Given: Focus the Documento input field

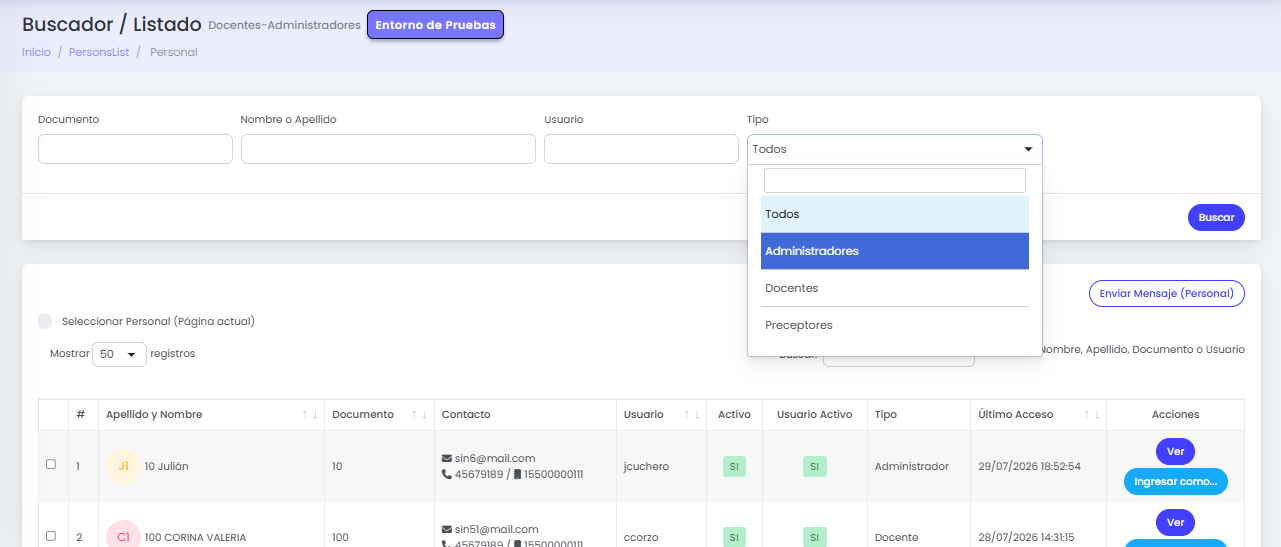Looking at the screenshot, I should click(x=135, y=149).
